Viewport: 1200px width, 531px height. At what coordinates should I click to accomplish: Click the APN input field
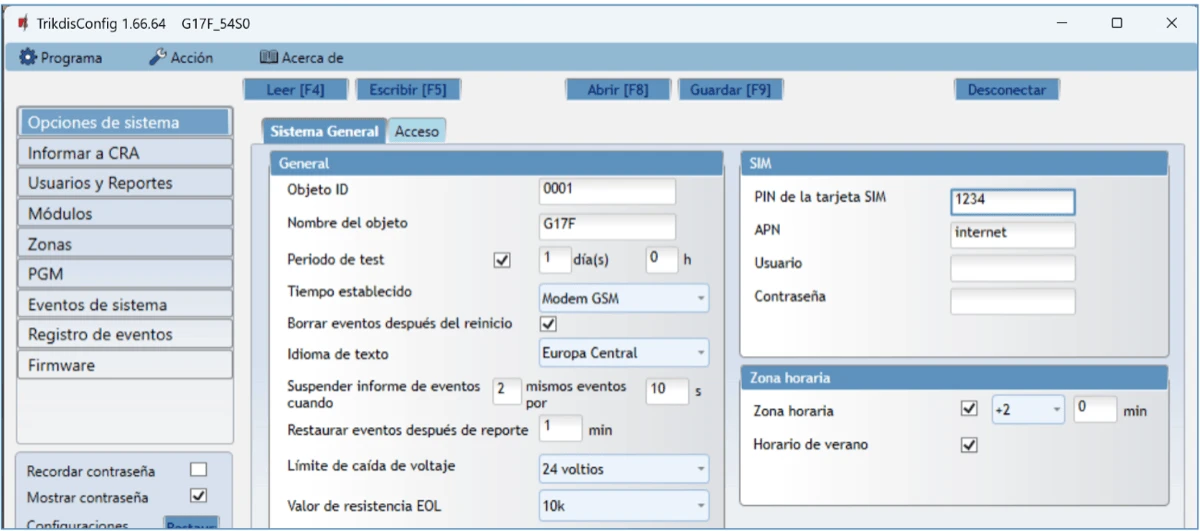(x=1012, y=234)
